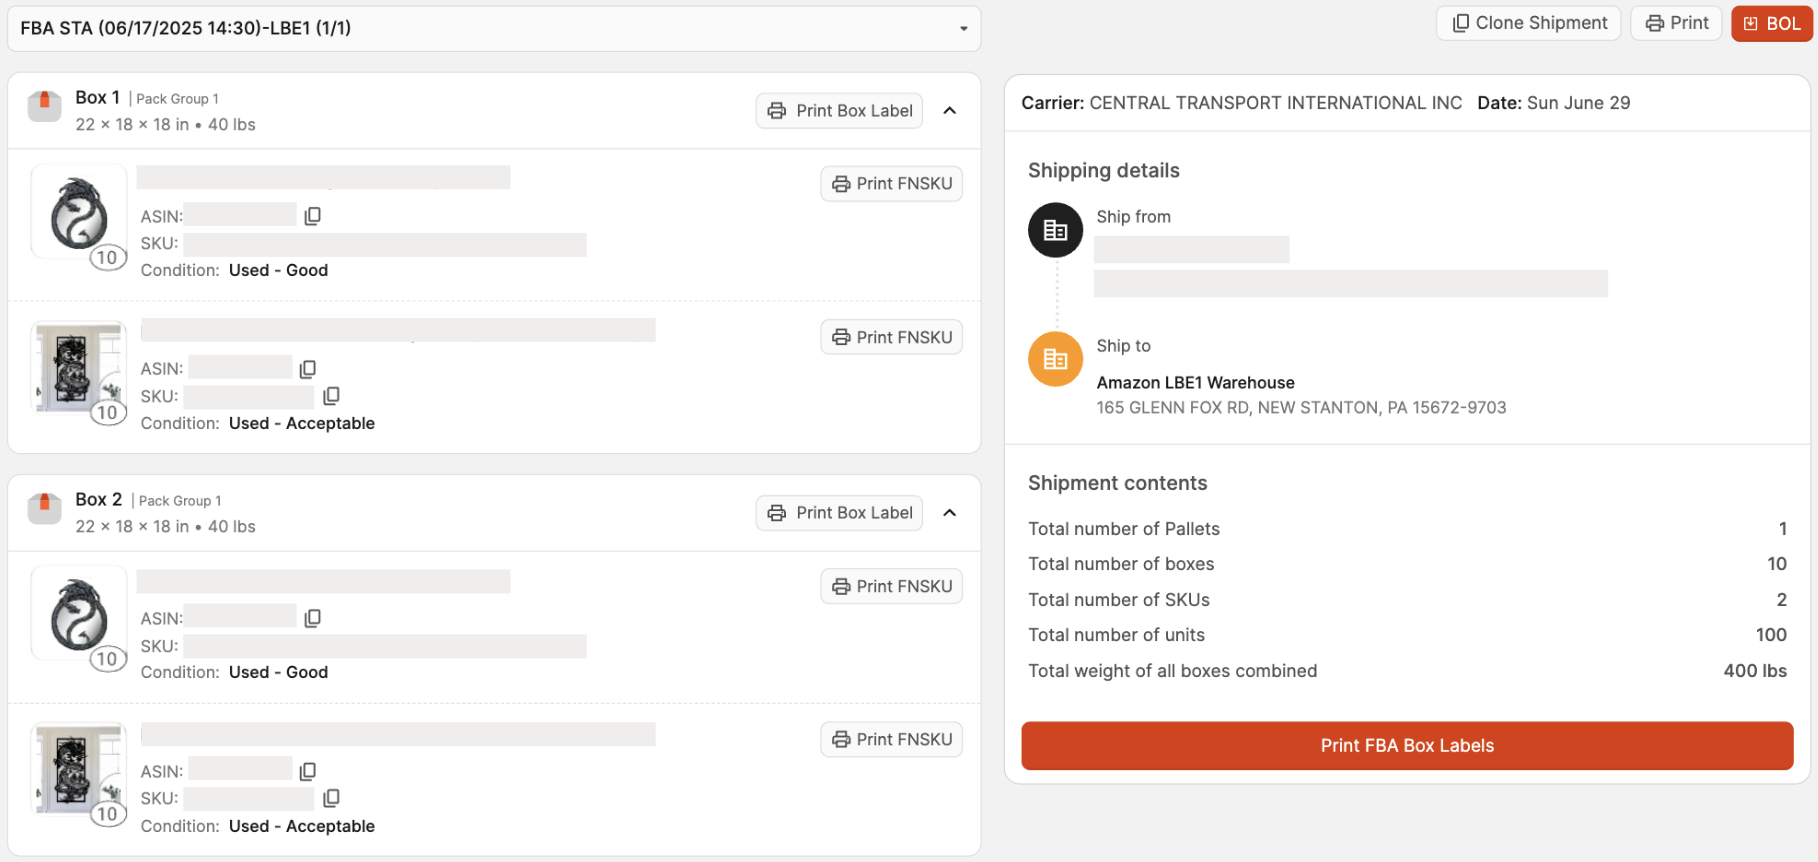Click the date Sun June 29
1818x862 pixels.
tap(1578, 103)
